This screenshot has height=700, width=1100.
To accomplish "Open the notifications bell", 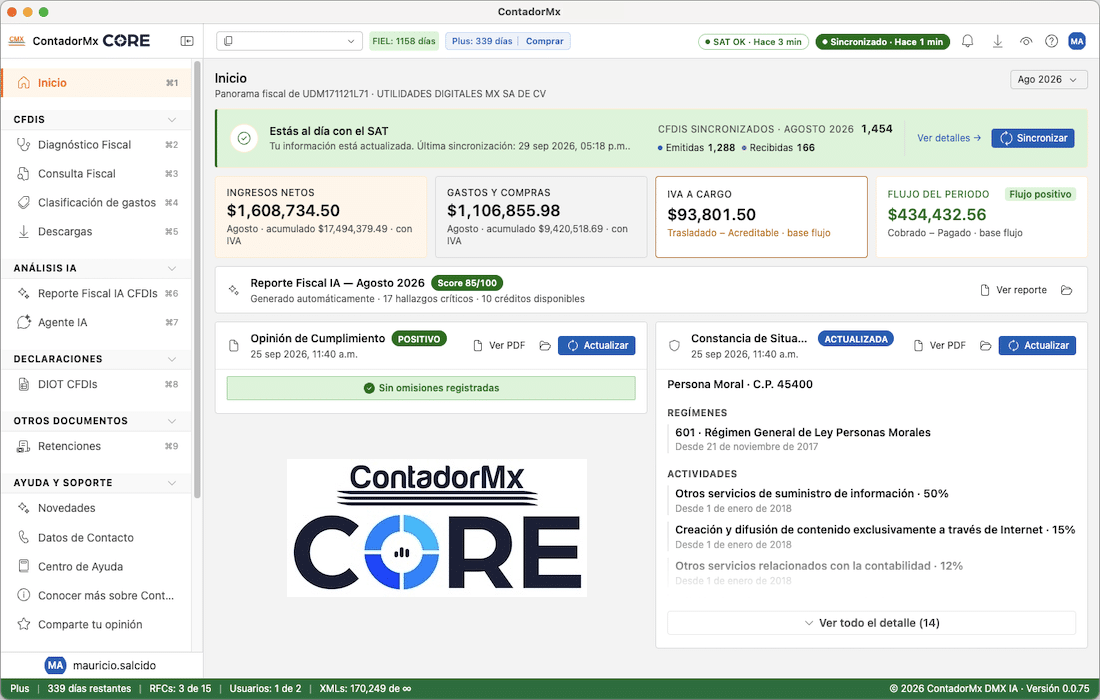I will pyautogui.click(x=967, y=41).
